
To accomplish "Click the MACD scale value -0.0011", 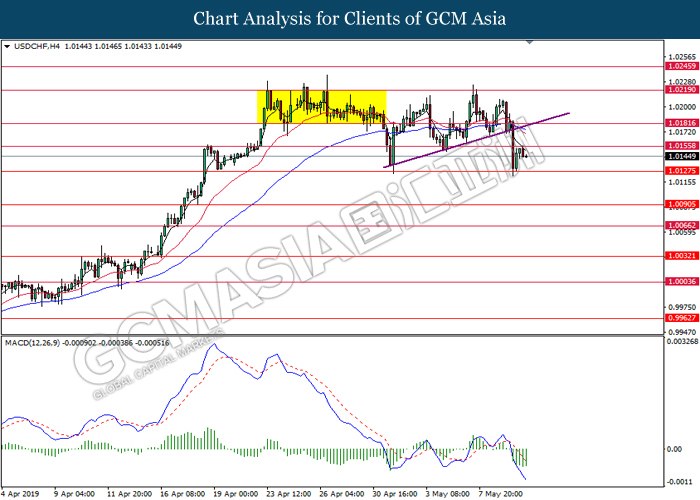I will (x=679, y=482).
